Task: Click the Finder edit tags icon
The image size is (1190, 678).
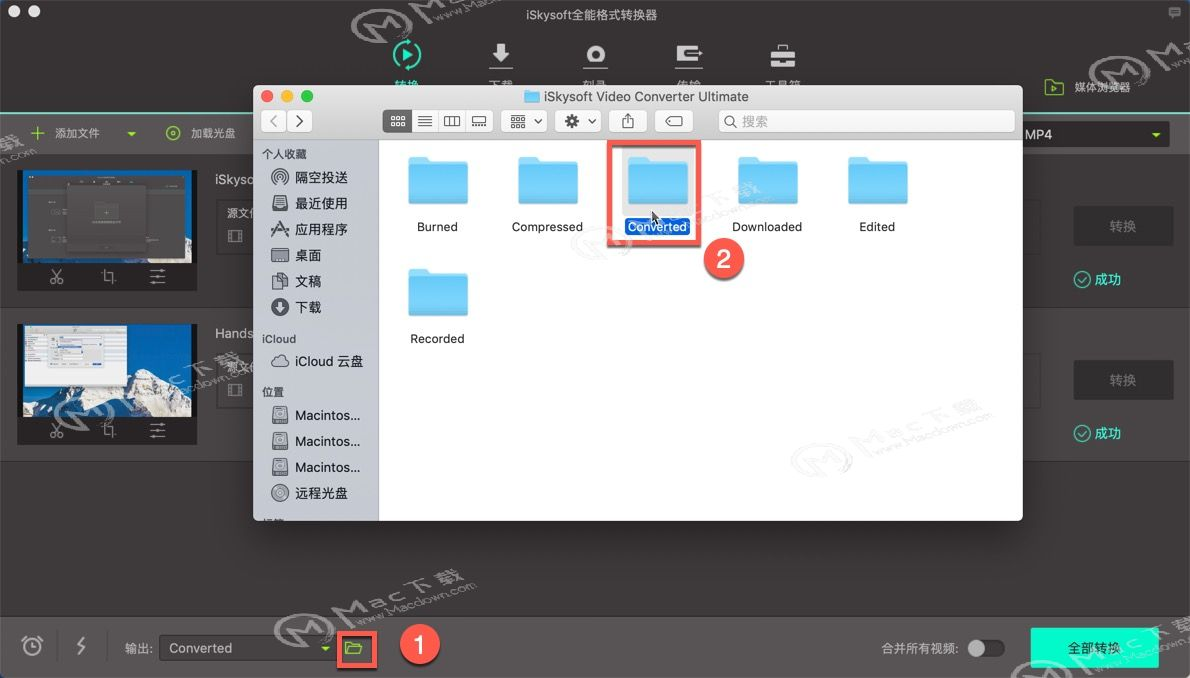Action: [x=674, y=121]
